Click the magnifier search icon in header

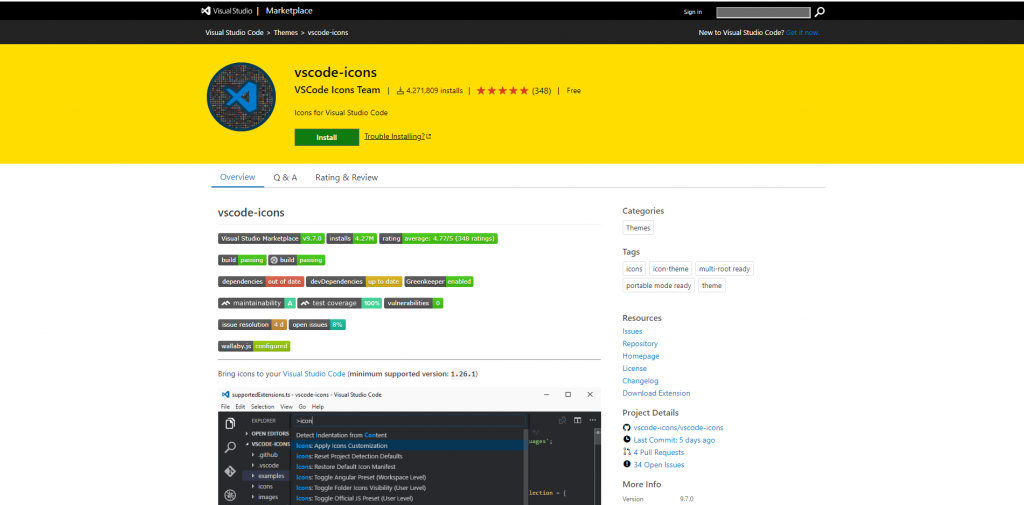820,12
